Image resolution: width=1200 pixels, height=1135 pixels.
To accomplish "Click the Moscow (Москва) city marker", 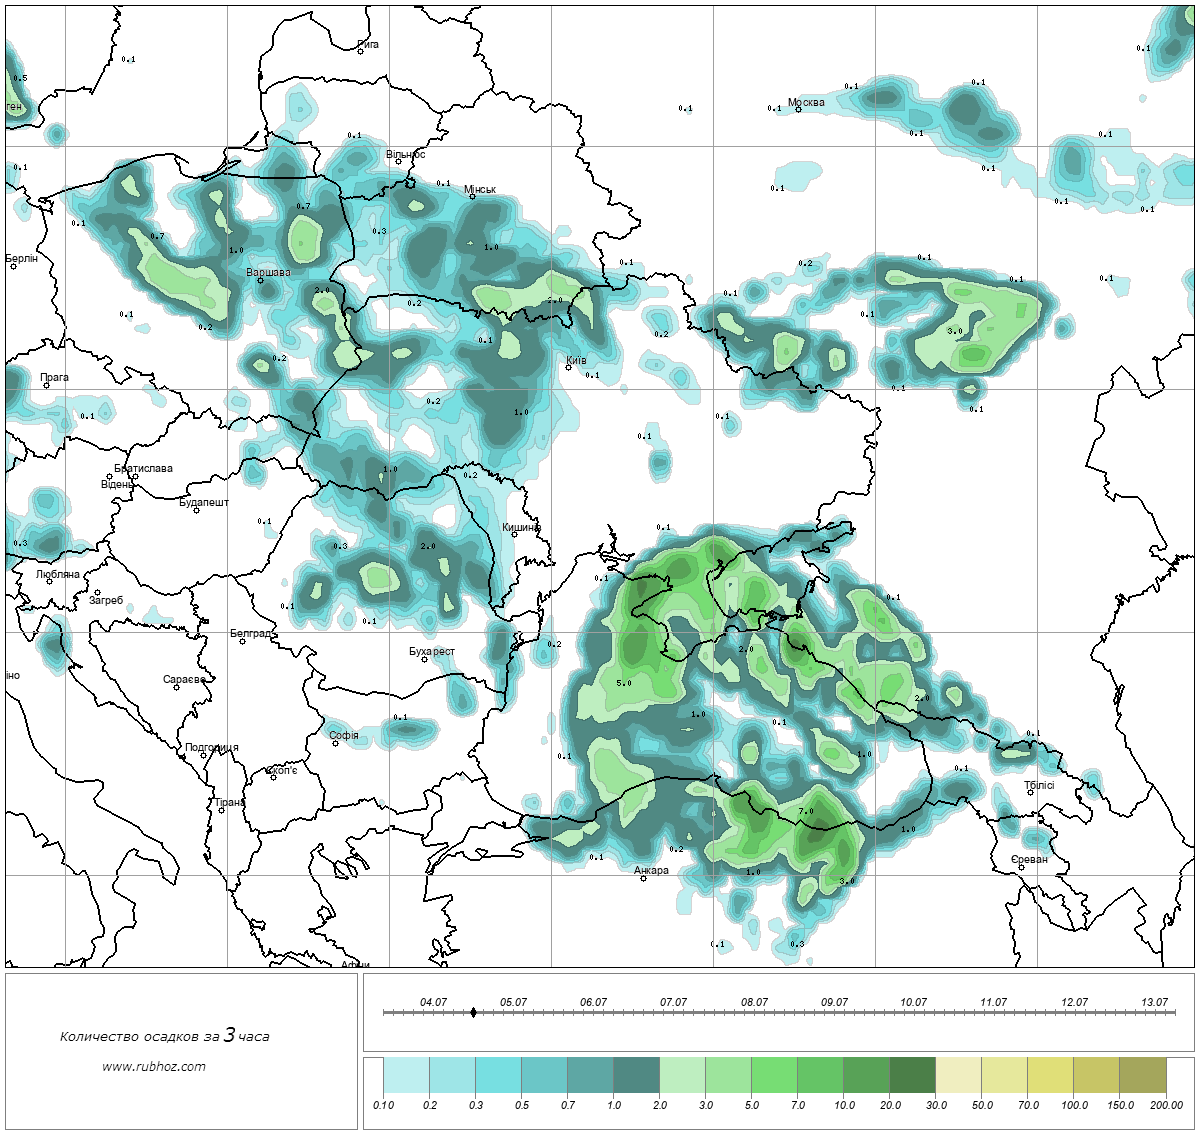I will click(798, 109).
